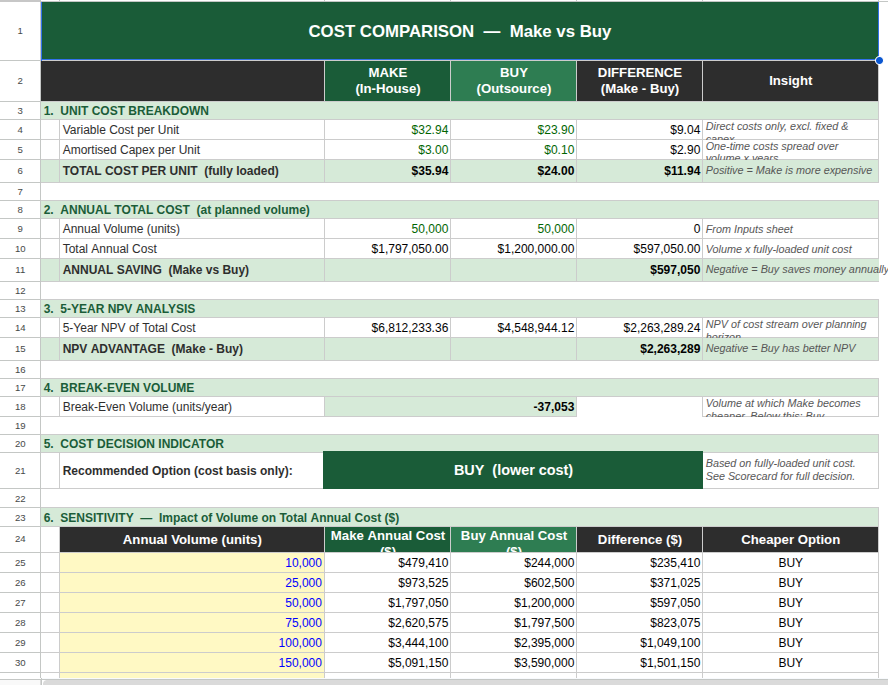Screen dimensions: 888x685
Task: Click the horizontal scrollbar at the bottom
Action: point(464,682)
